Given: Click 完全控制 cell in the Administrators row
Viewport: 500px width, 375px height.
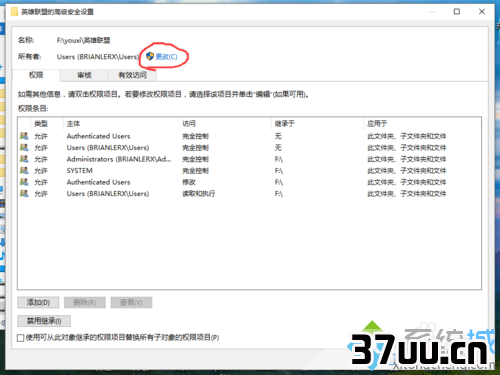Looking at the screenshot, I should pos(195,159).
